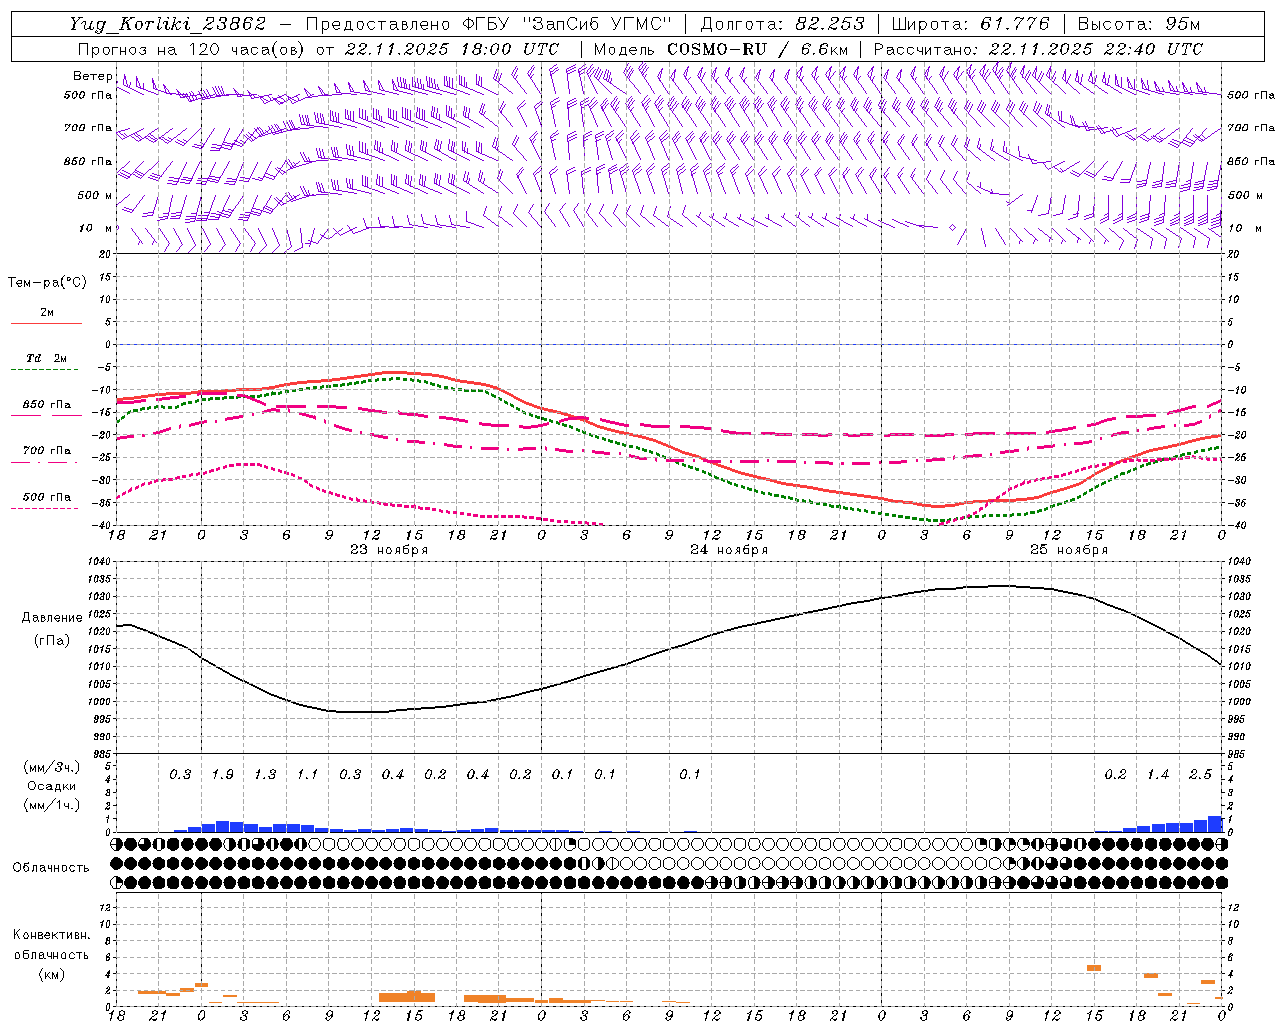The image size is (1280, 1024).
Task: Click the station title Yug_Korliki_23862
Action: coord(168,24)
